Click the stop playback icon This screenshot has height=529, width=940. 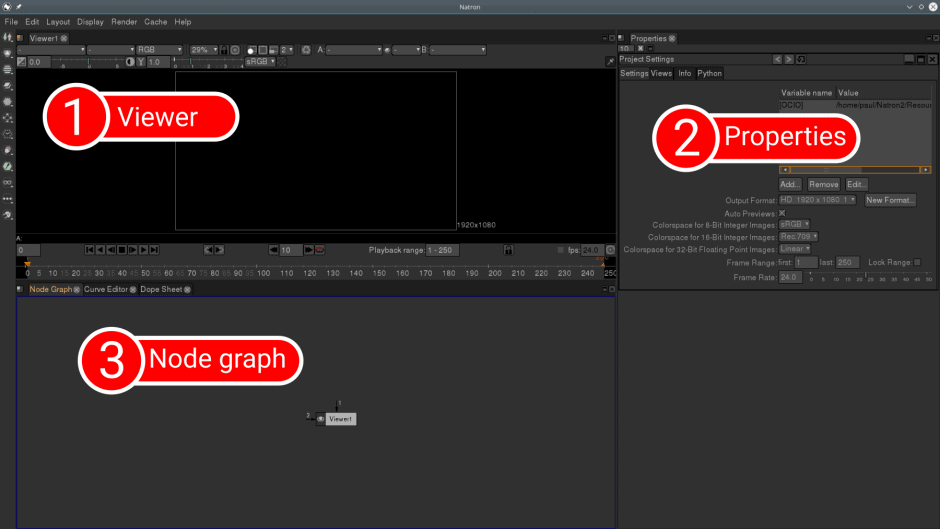122,250
